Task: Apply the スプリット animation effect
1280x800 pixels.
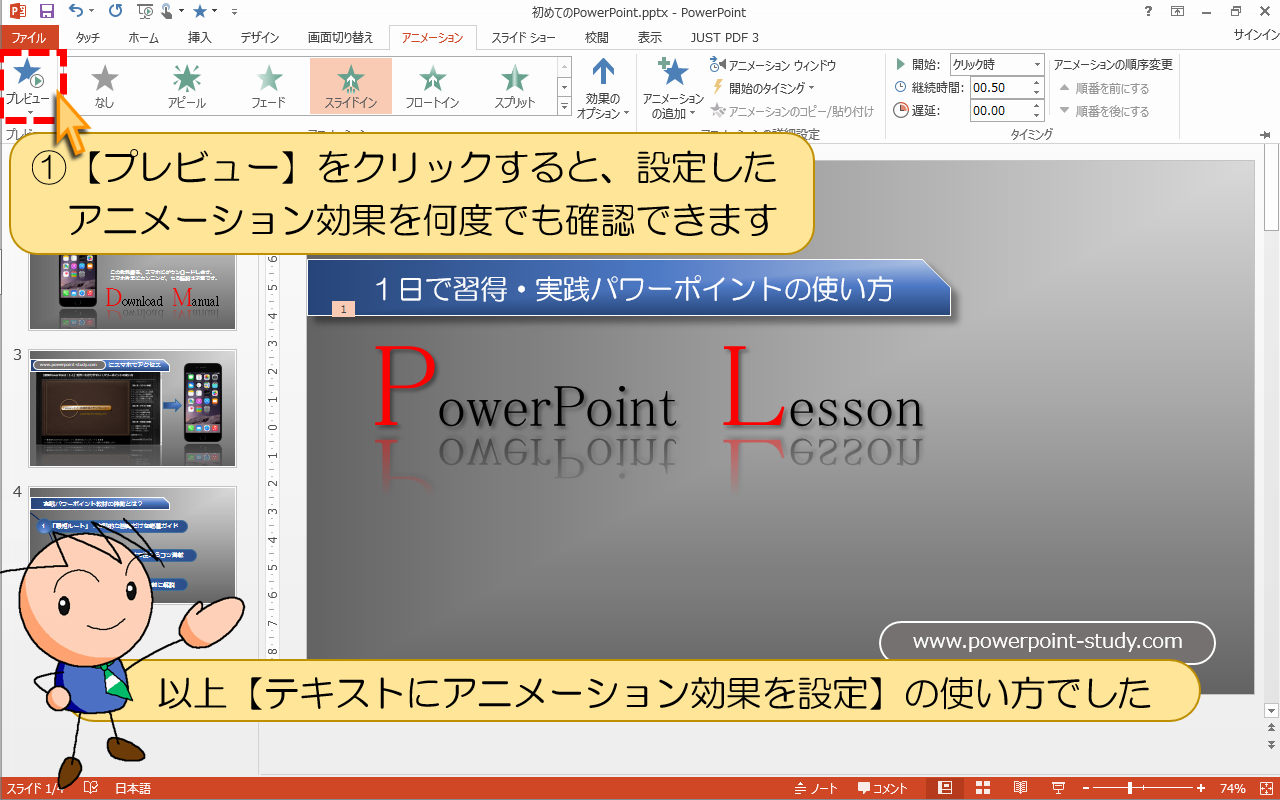Action: [x=514, y=85]
